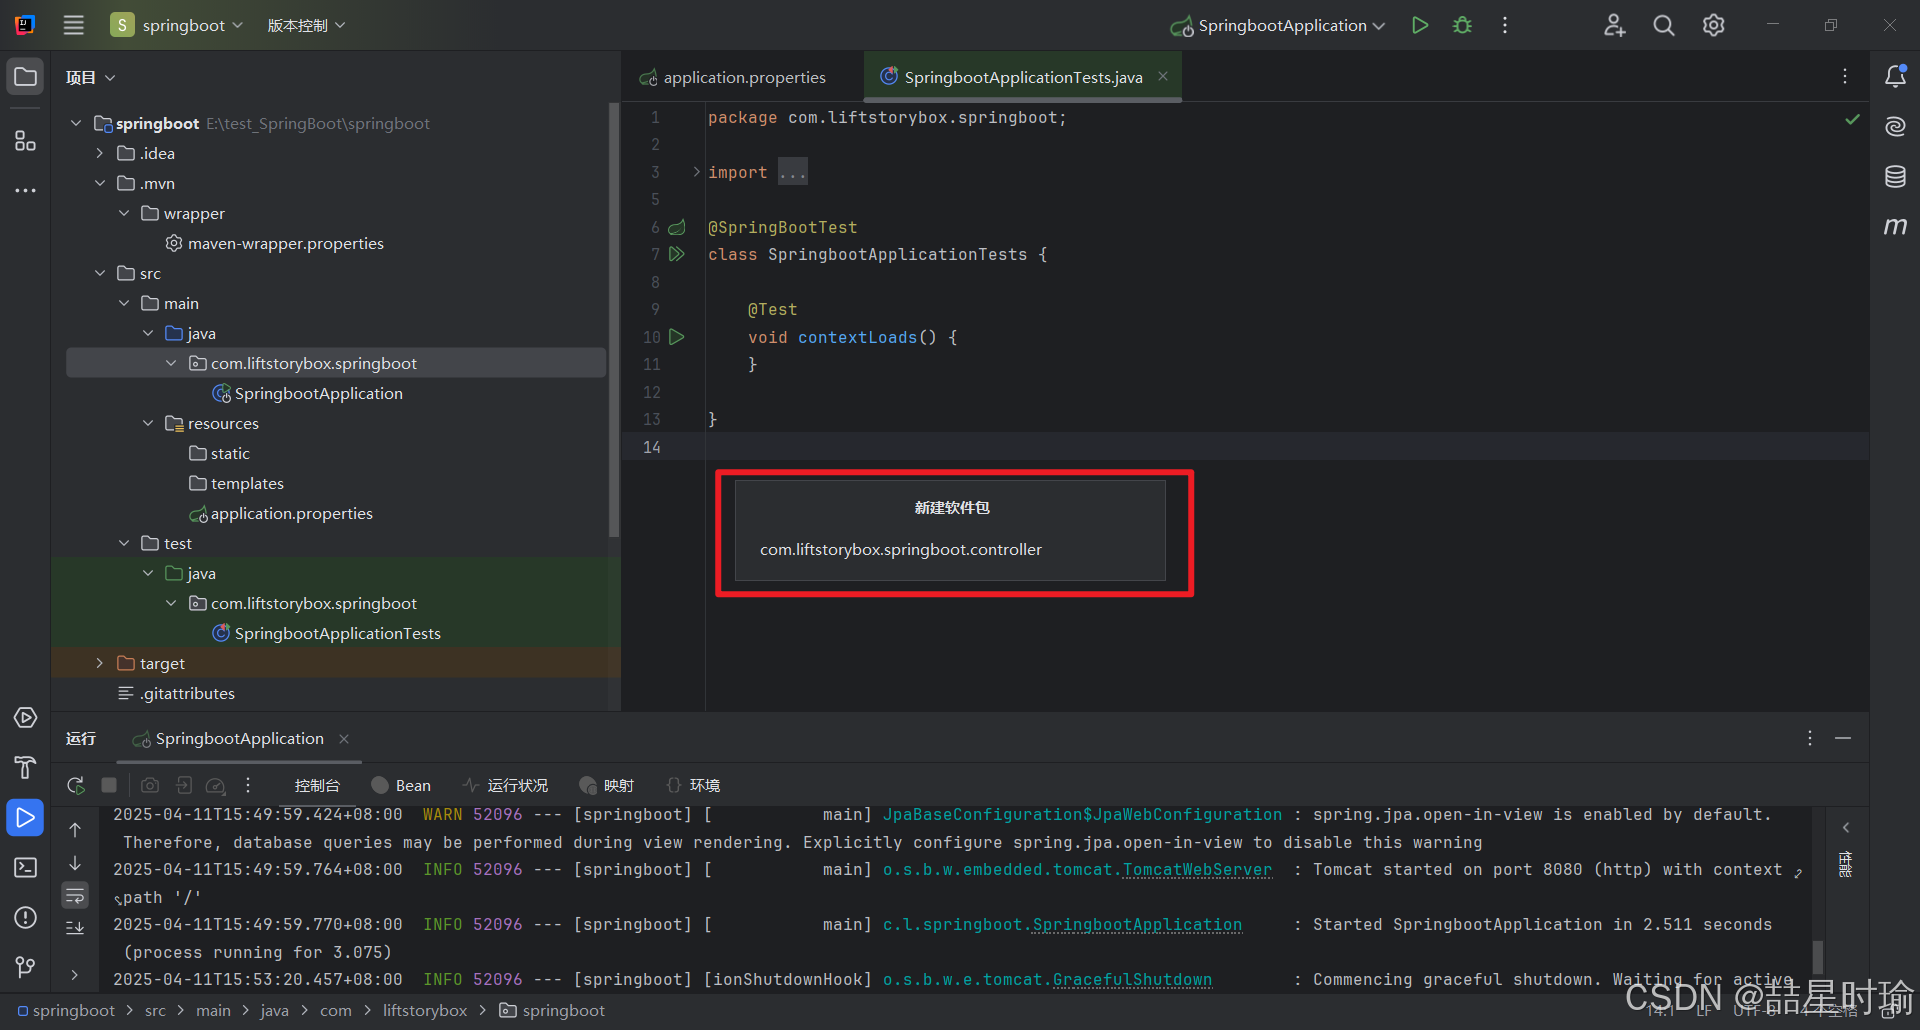This screenshot has width=1920, height=1030.
Task: Open the Notifications bell
Action: click(x=1895, y=76)
